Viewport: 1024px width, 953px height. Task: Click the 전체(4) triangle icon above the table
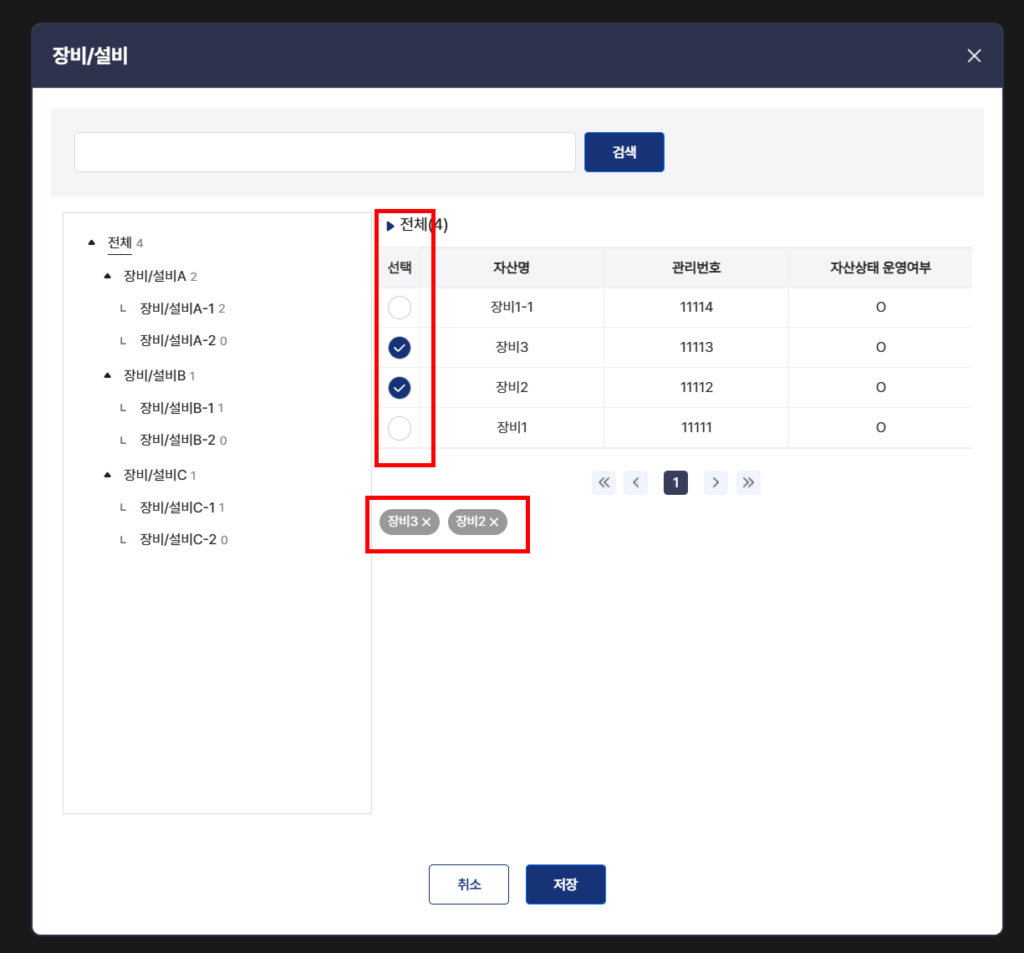point(390,226)
